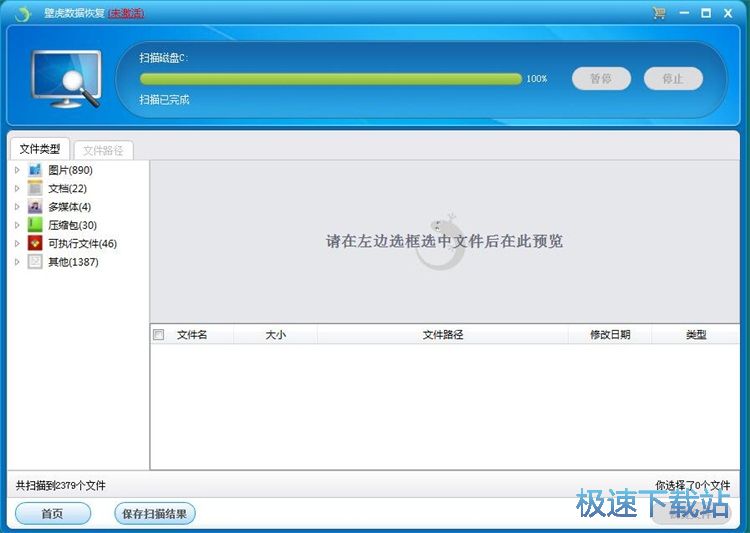This screenshot has width=750, height=533.
Task: Click the 扫描磁盘C: label
Action: pyautogui.click(x=164, y=58)
